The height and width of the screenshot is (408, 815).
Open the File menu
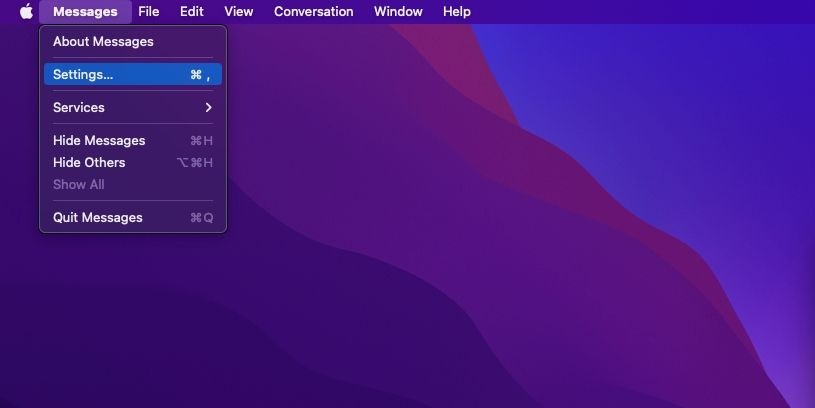(x=149, y=11)
